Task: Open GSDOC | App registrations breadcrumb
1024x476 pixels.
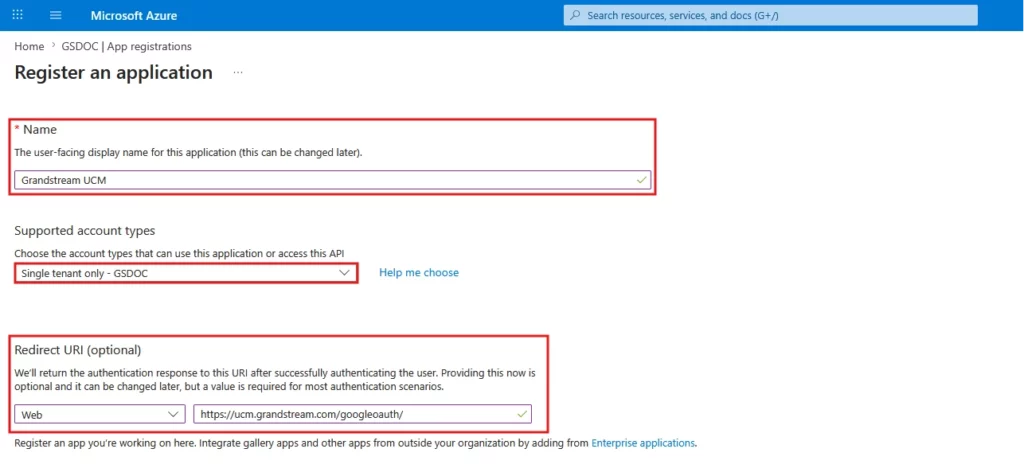Action: click(127, 46)
